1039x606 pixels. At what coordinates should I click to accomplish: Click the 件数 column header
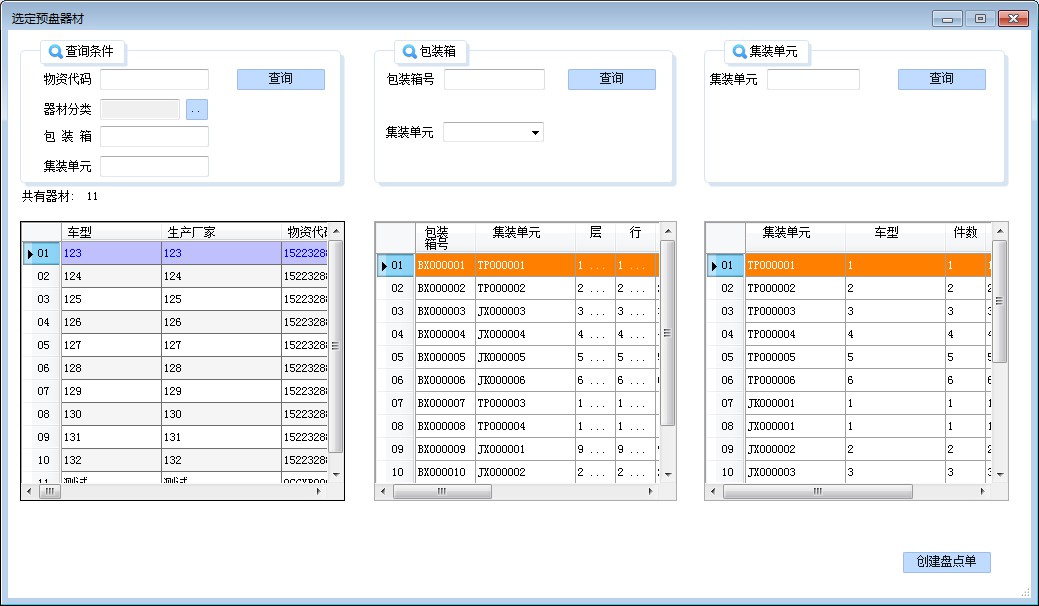[x=965, y=232]
